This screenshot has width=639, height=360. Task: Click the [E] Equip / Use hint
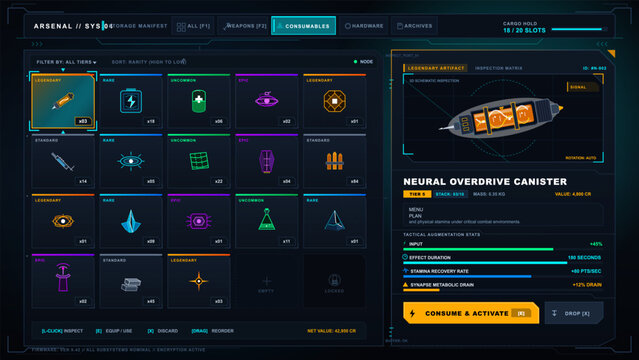pyautogui.click(x=114, y=331)
